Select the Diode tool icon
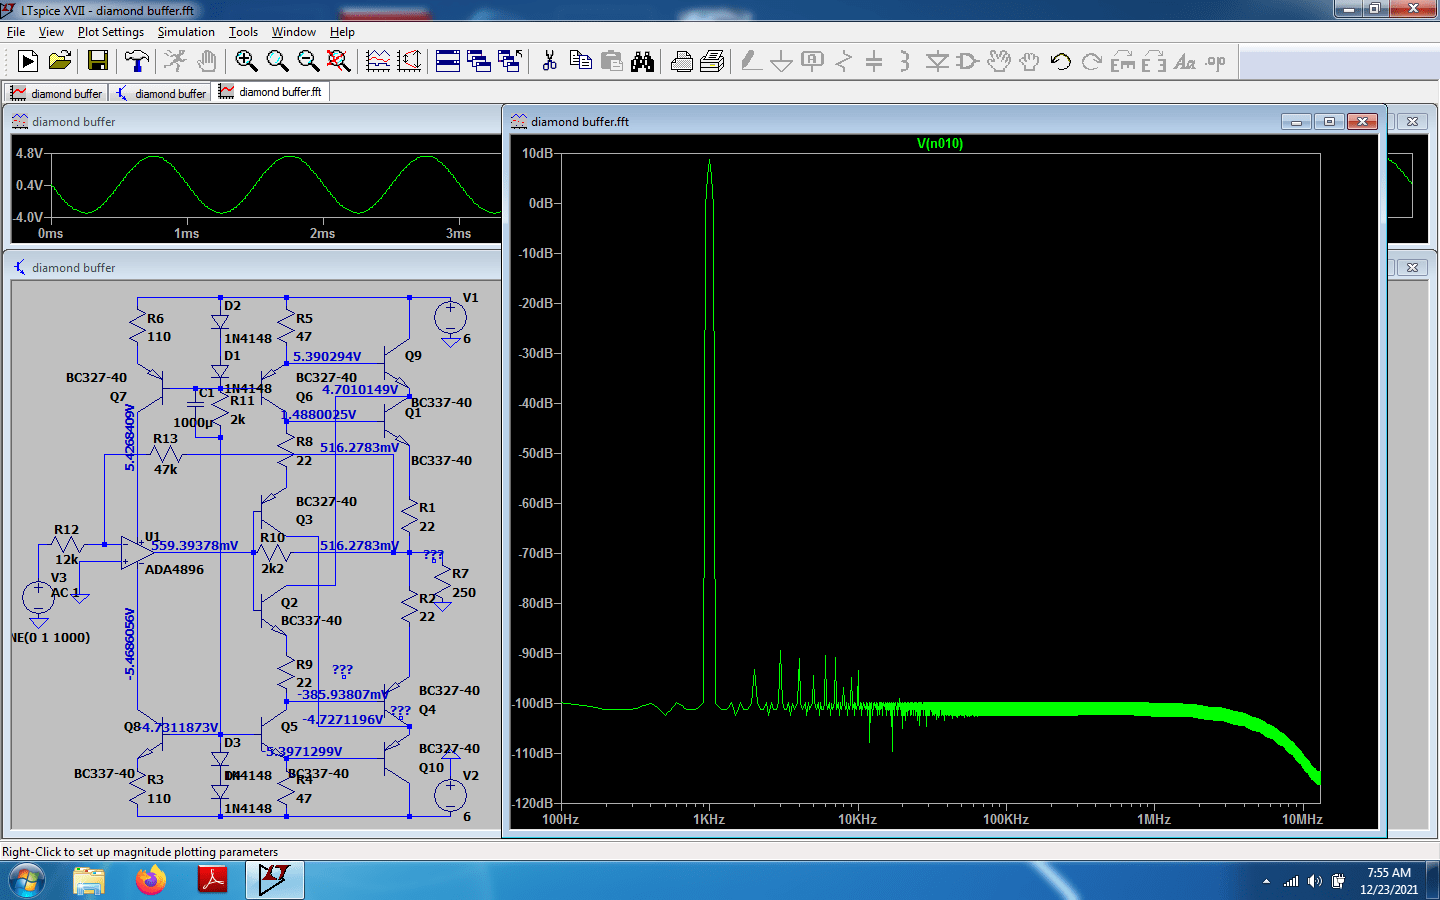Screen dimensions: 1440x900 (937, 61)
